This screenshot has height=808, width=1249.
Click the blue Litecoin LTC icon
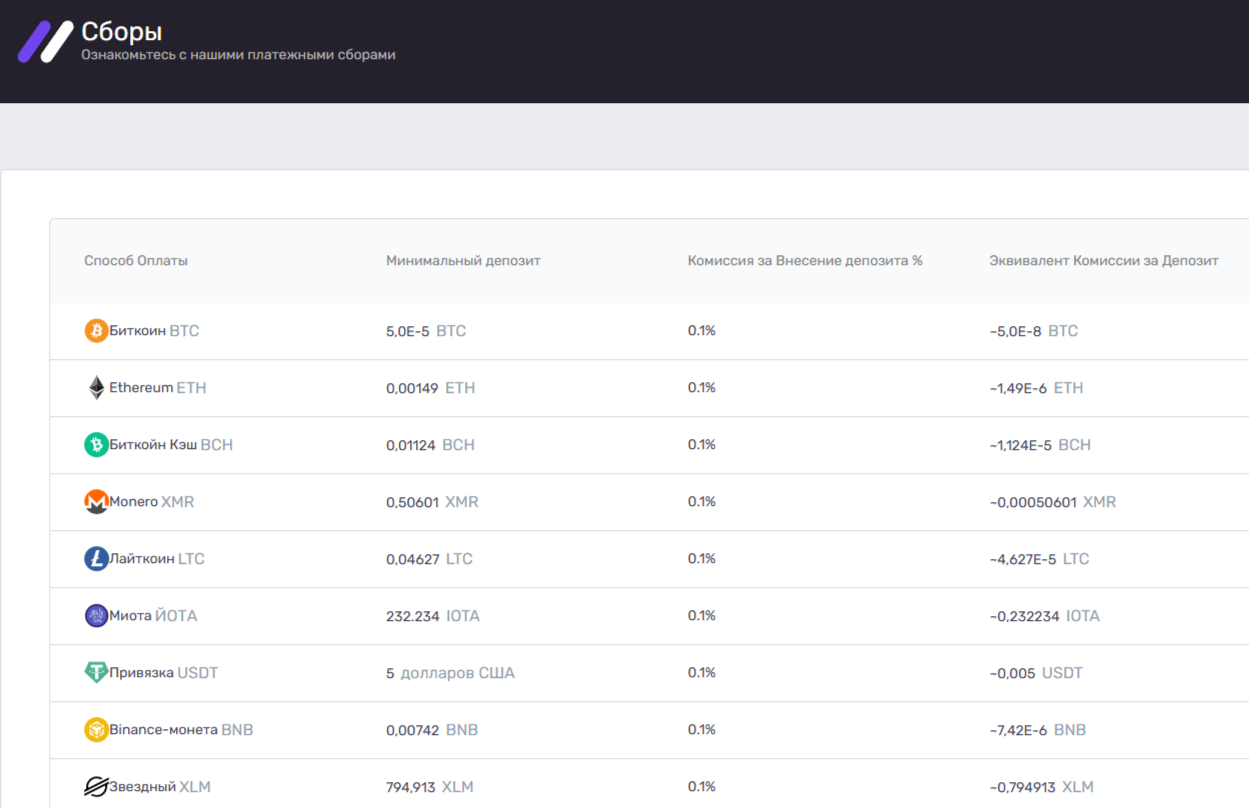(x=96, y=559)
